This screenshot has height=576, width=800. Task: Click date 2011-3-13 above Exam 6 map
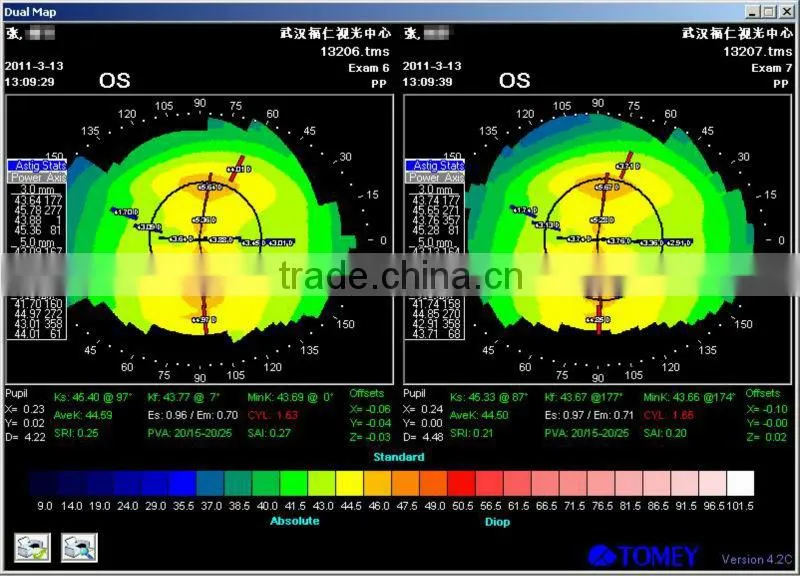coord(34,66)
